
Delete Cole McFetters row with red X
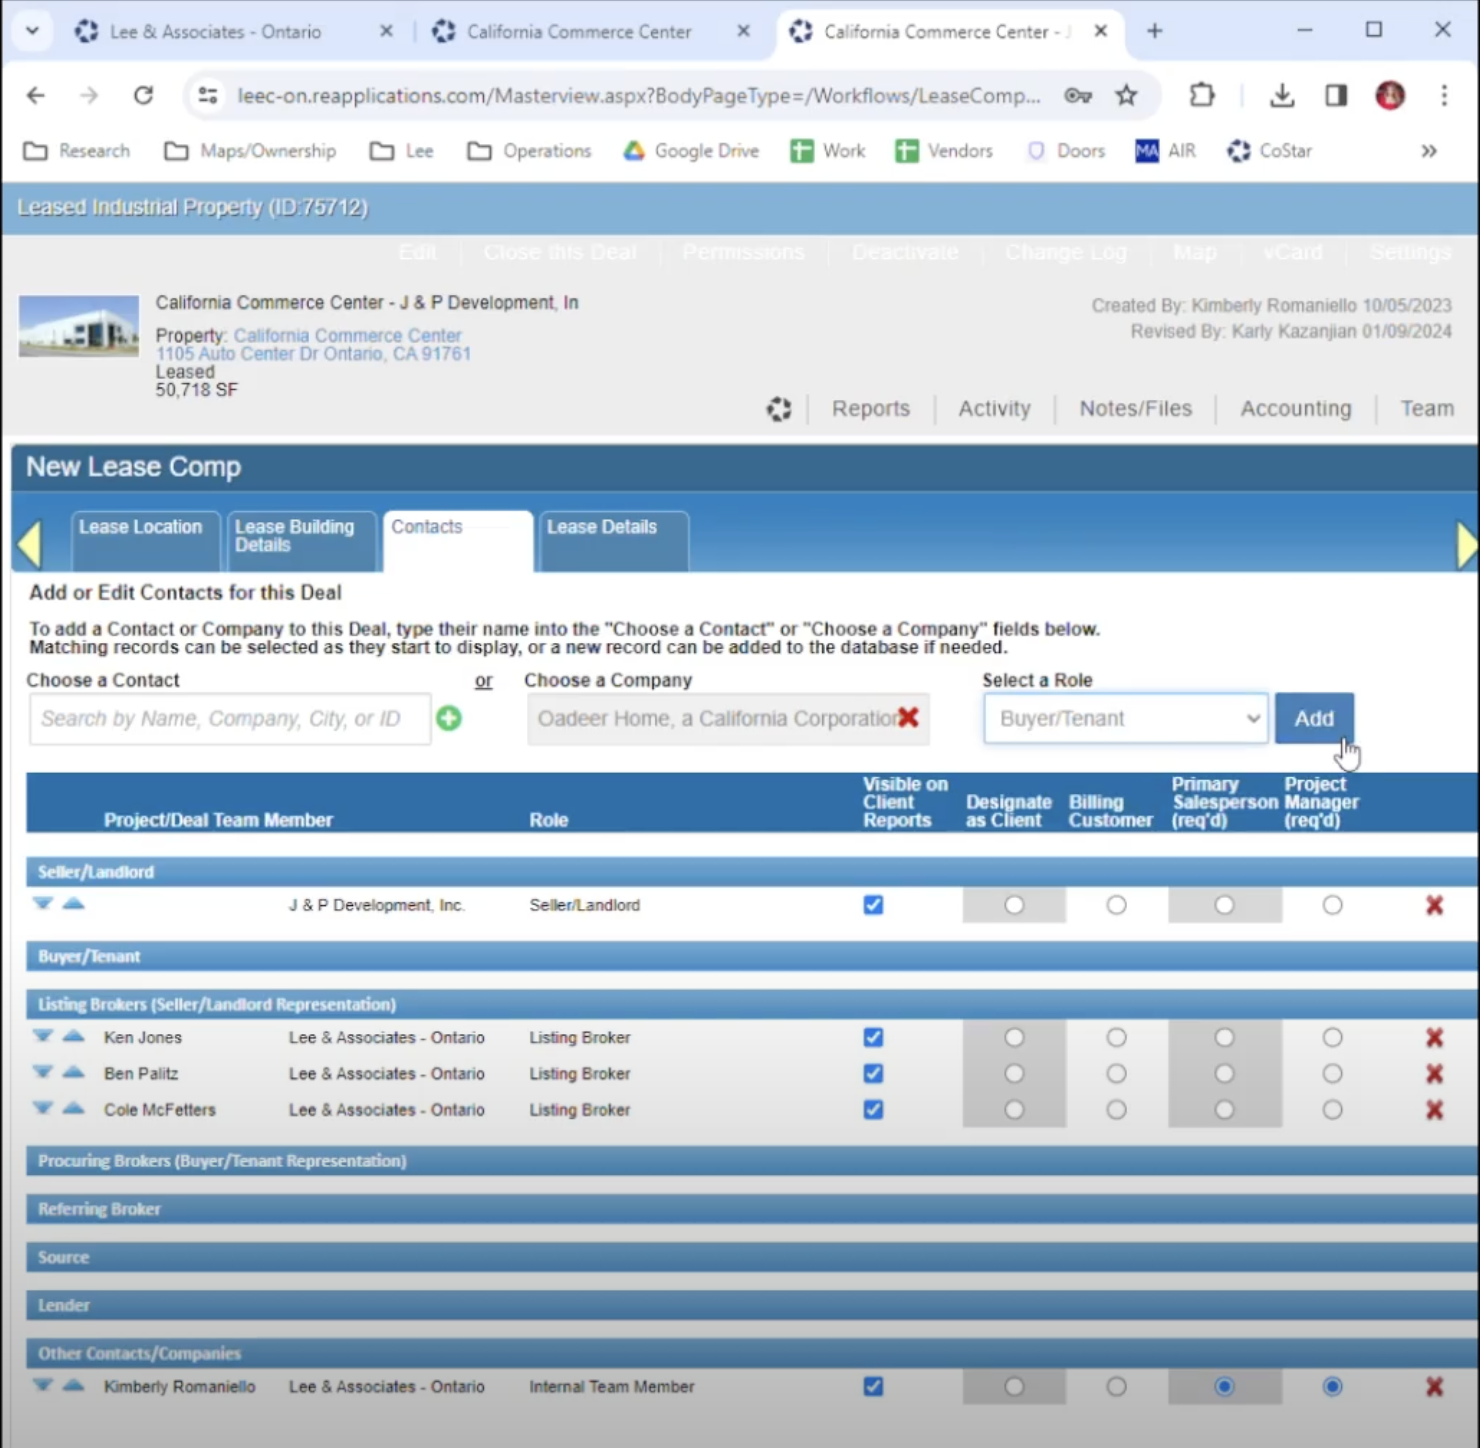[1434, 1110]
